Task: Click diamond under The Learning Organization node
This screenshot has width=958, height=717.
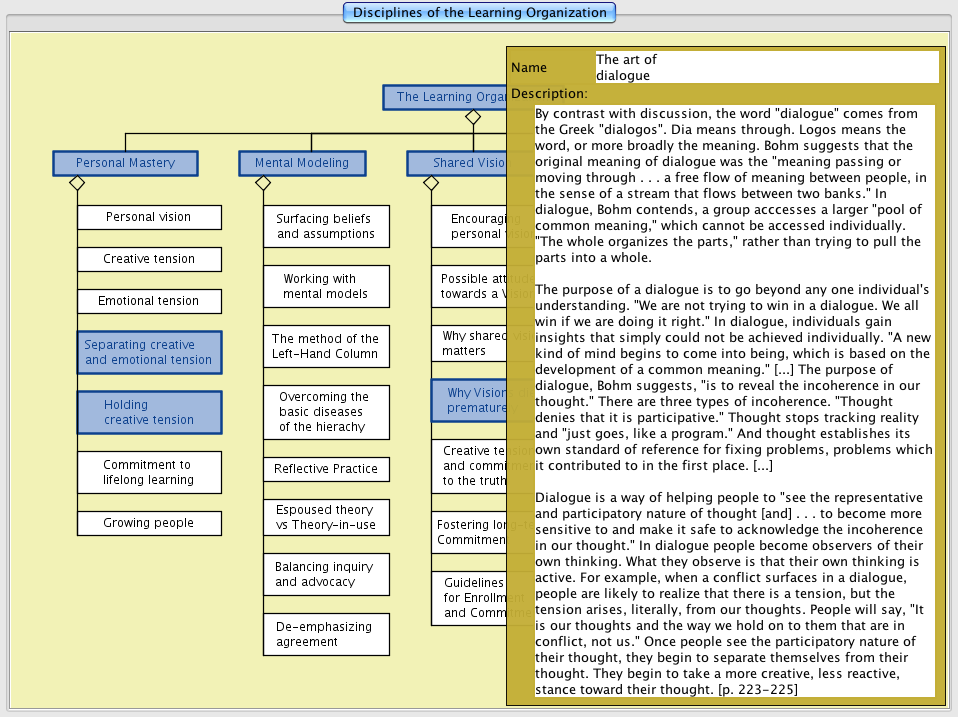Action: [473, 117]
